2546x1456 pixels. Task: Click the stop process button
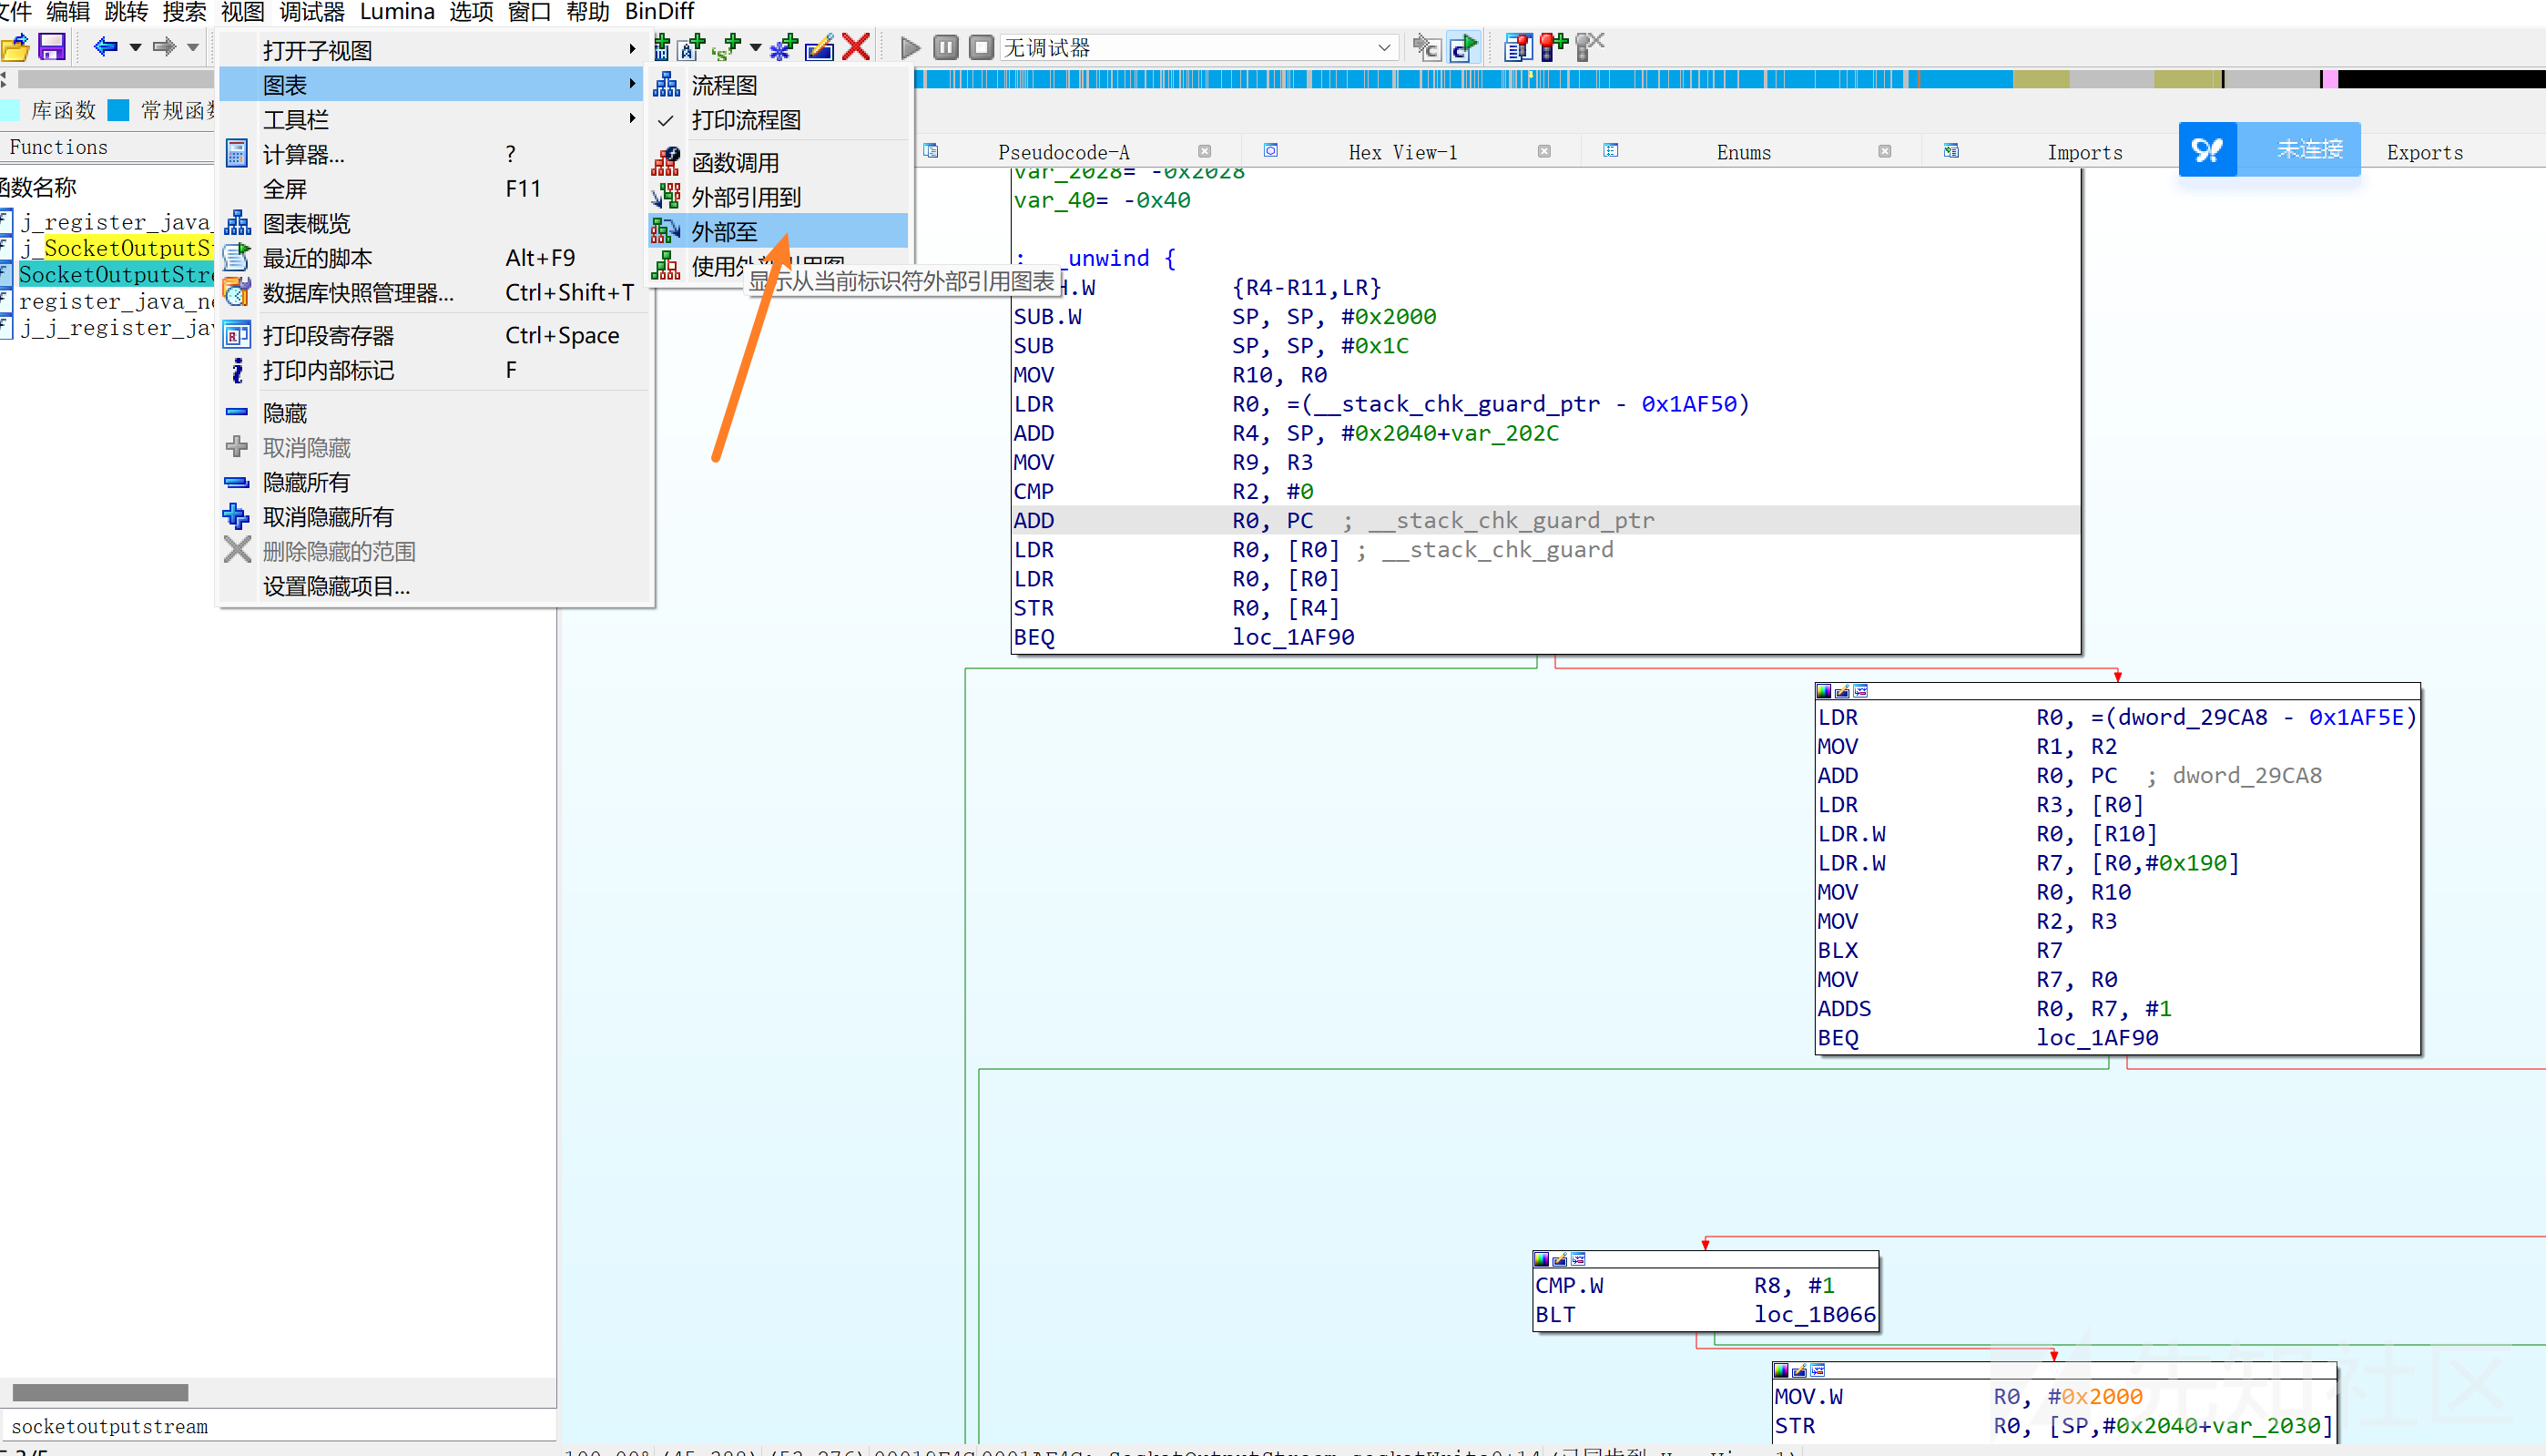[x=982, y=47]
